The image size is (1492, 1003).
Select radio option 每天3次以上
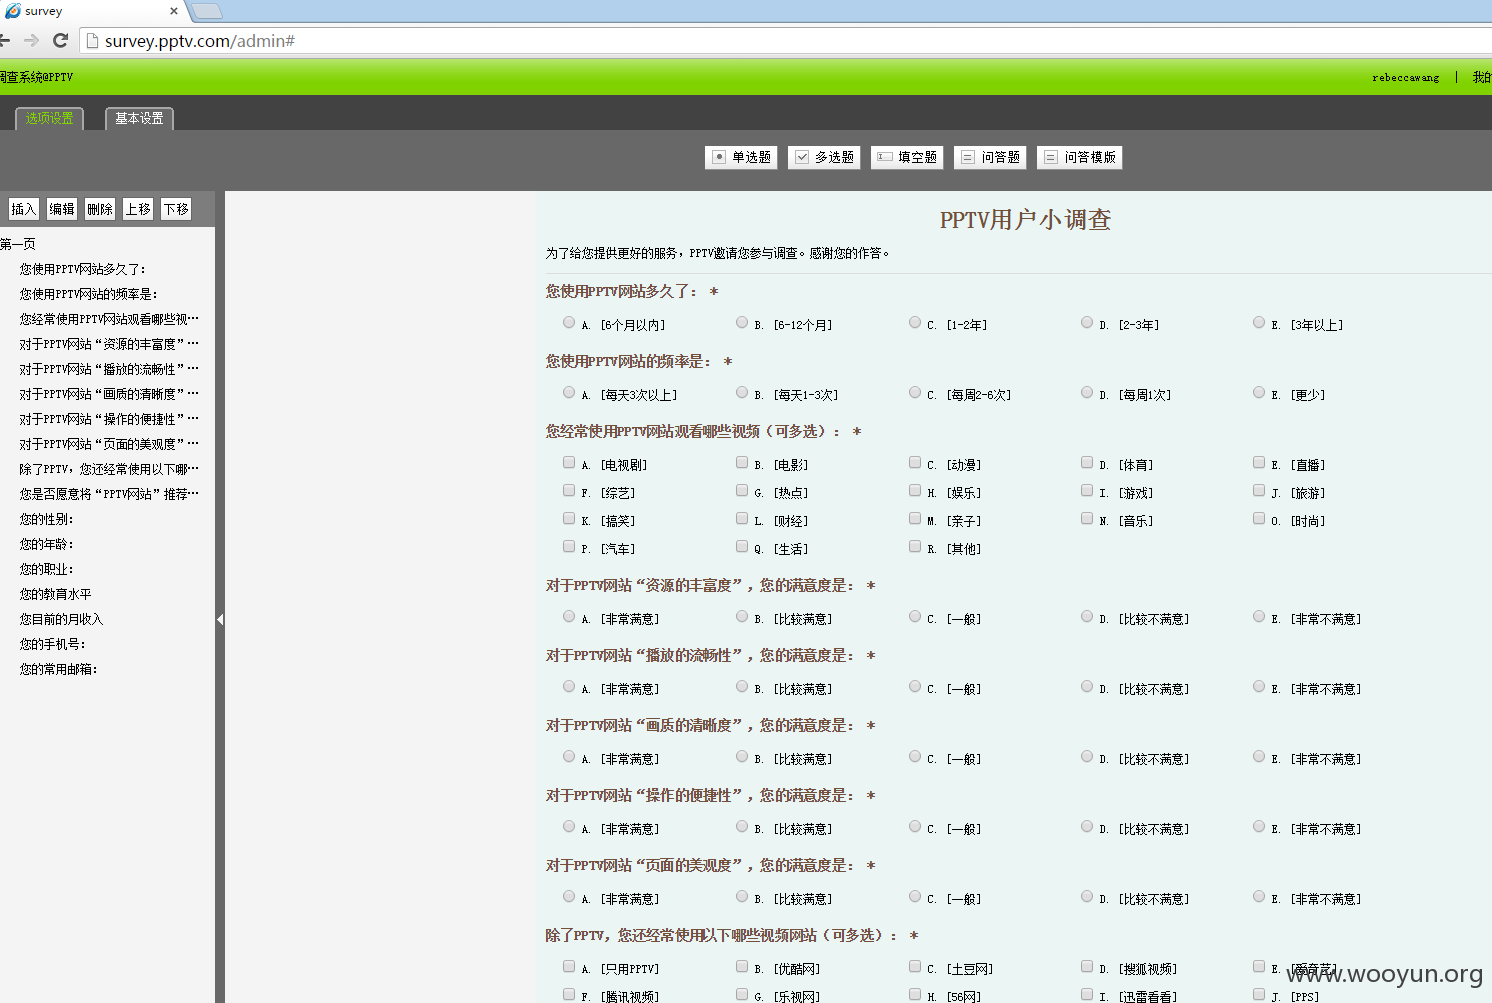pyautogui.click(x=569, y=392)
